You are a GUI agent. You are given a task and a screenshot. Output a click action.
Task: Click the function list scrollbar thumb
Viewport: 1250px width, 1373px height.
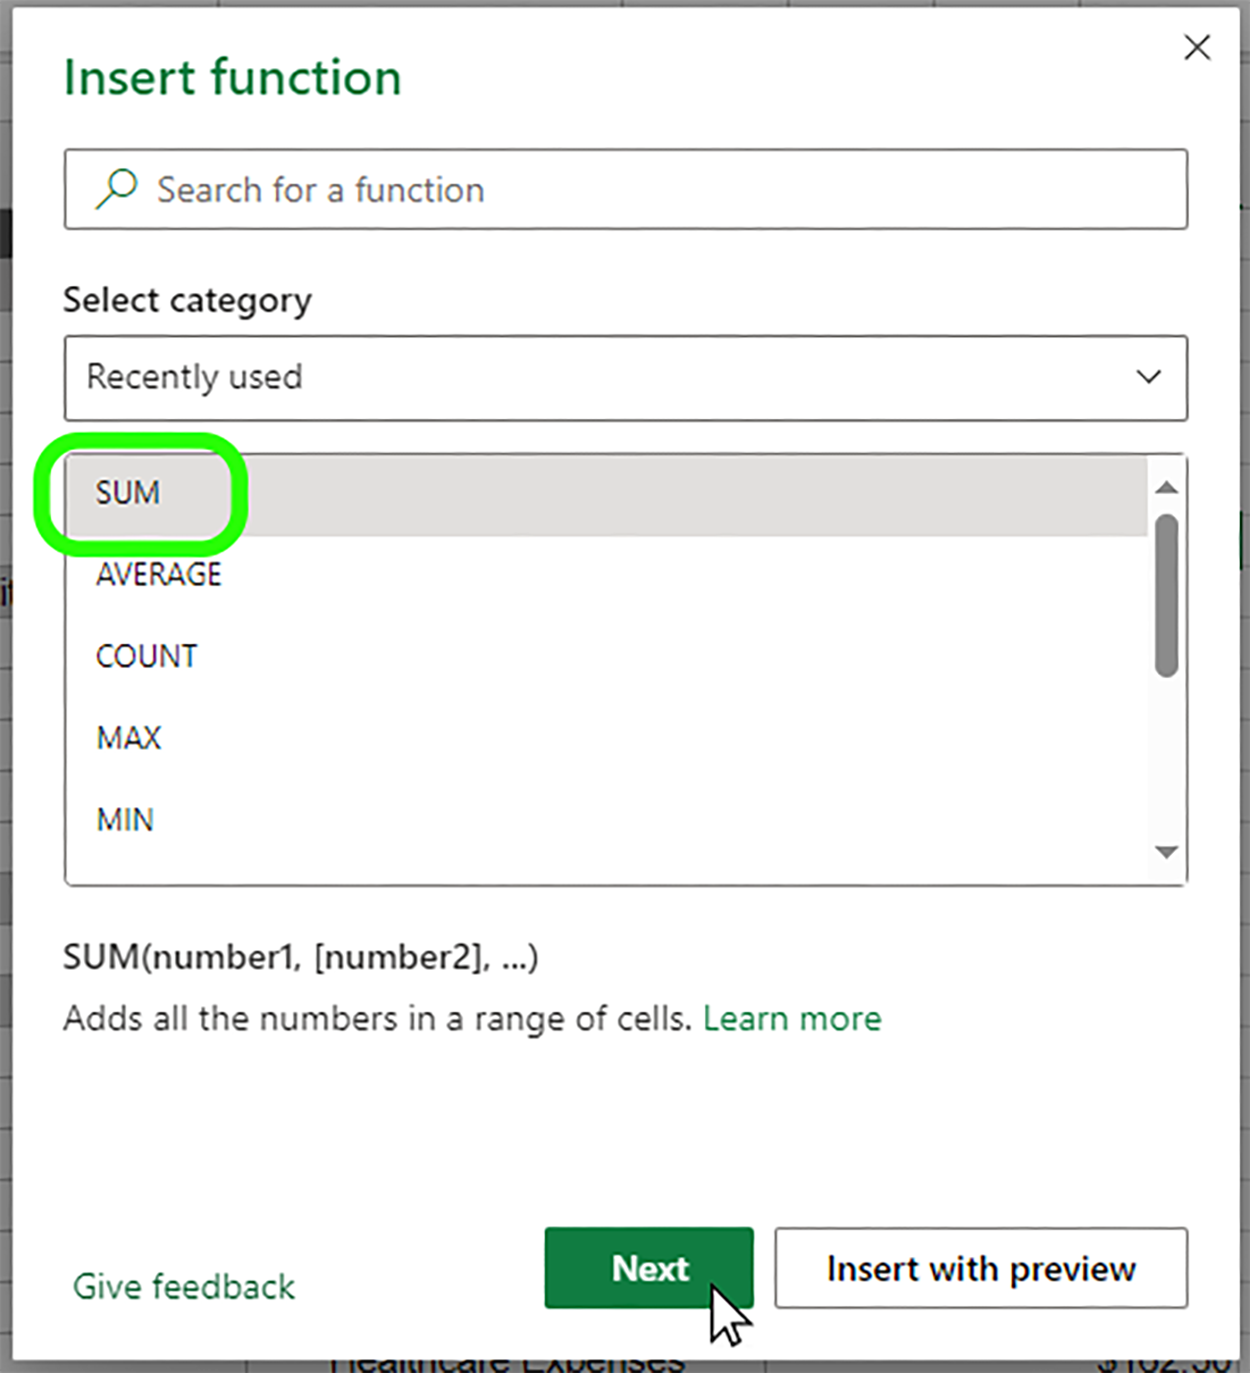coord(1165,595)
